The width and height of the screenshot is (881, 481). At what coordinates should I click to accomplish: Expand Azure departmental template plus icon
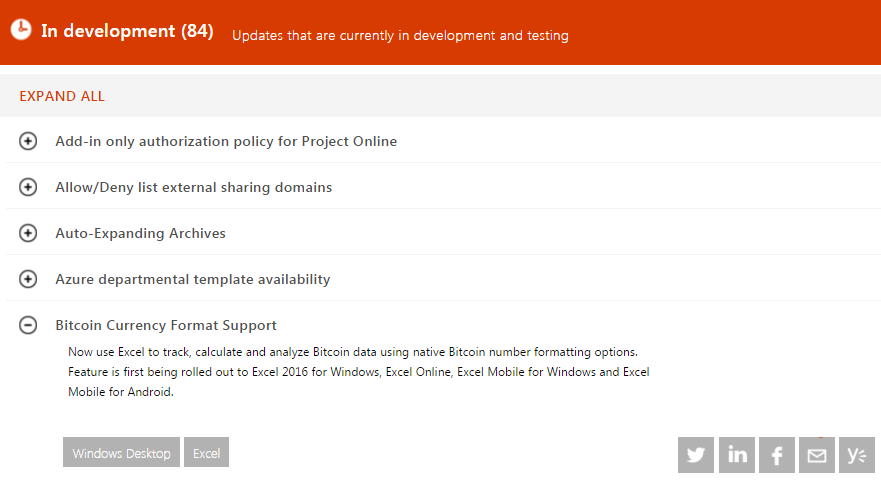(x=28, y=279)
